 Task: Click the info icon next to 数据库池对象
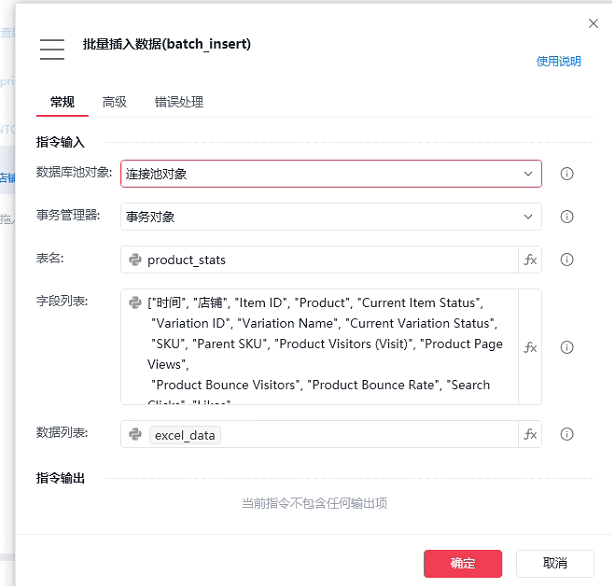point(567,174)
